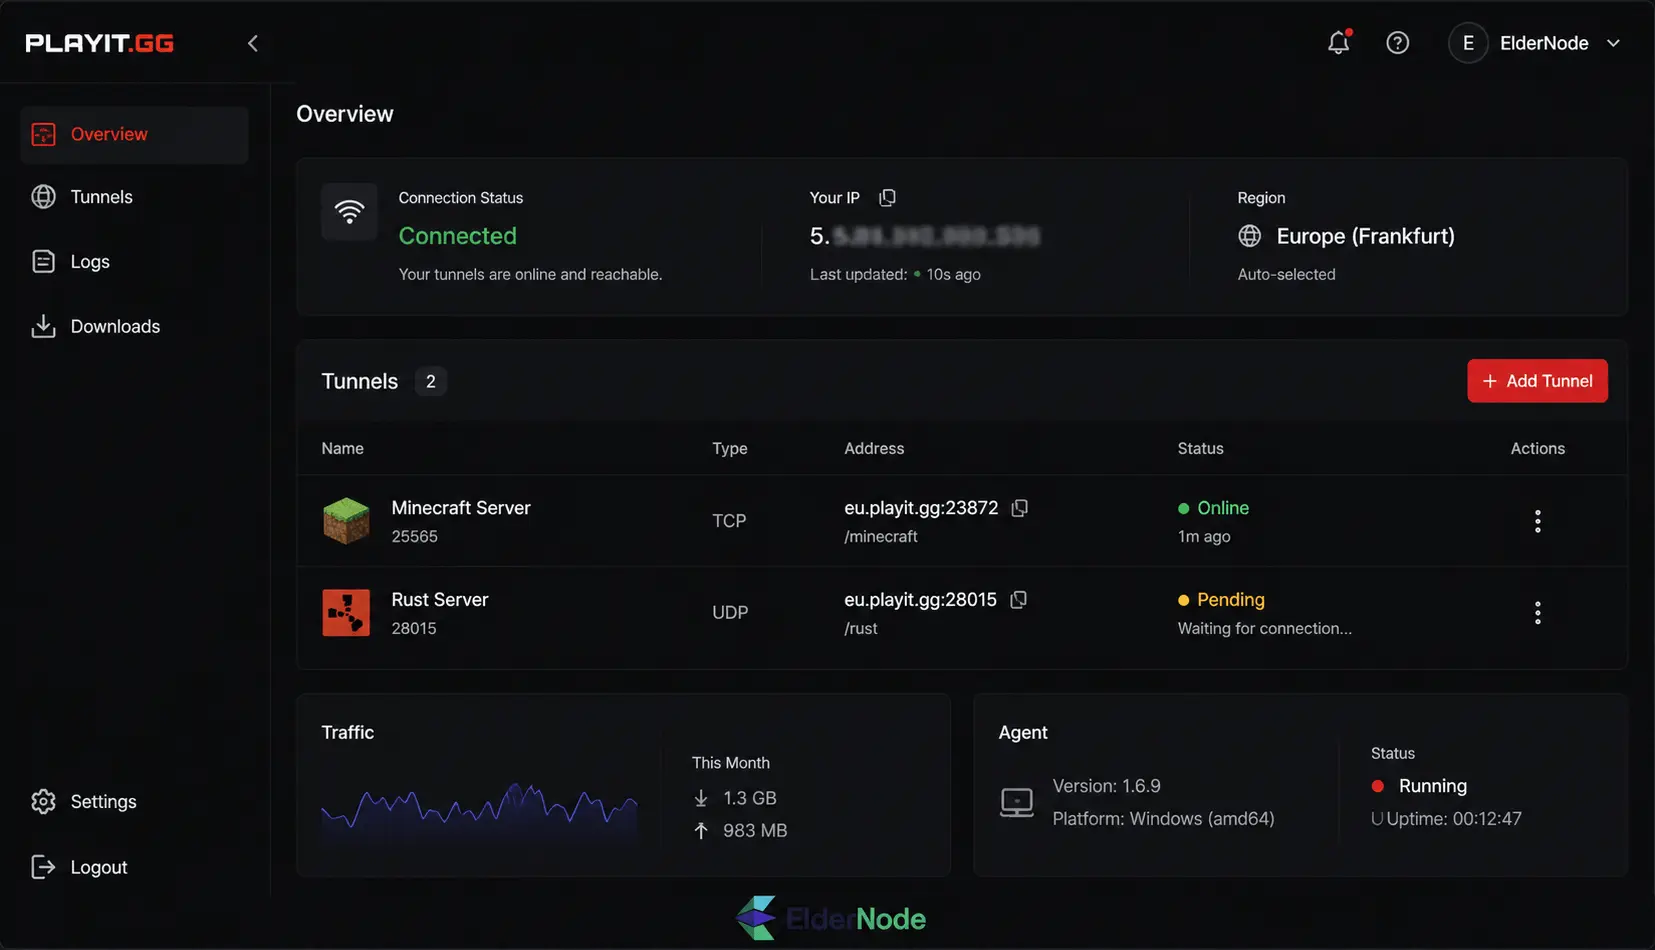
Task: Click the Waiting for connection... text
Action: [x=1264, y=628]
